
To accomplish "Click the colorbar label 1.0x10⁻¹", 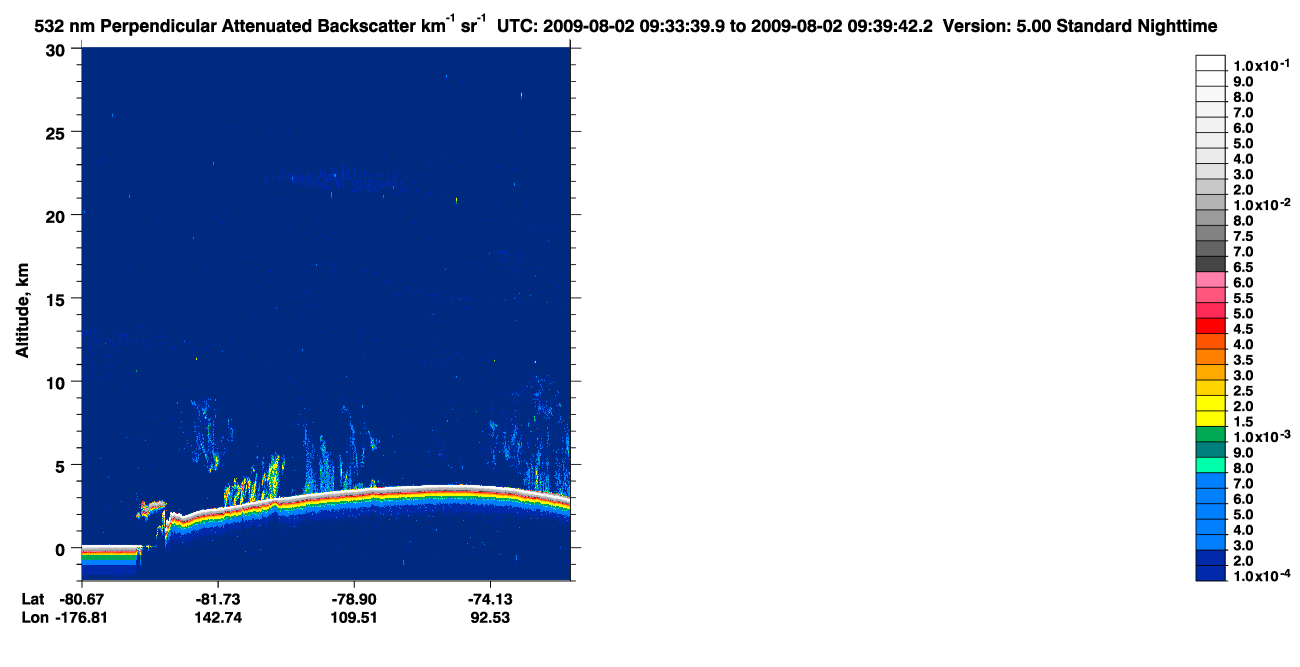I will pyautogui.click(x=1260, y=65).
